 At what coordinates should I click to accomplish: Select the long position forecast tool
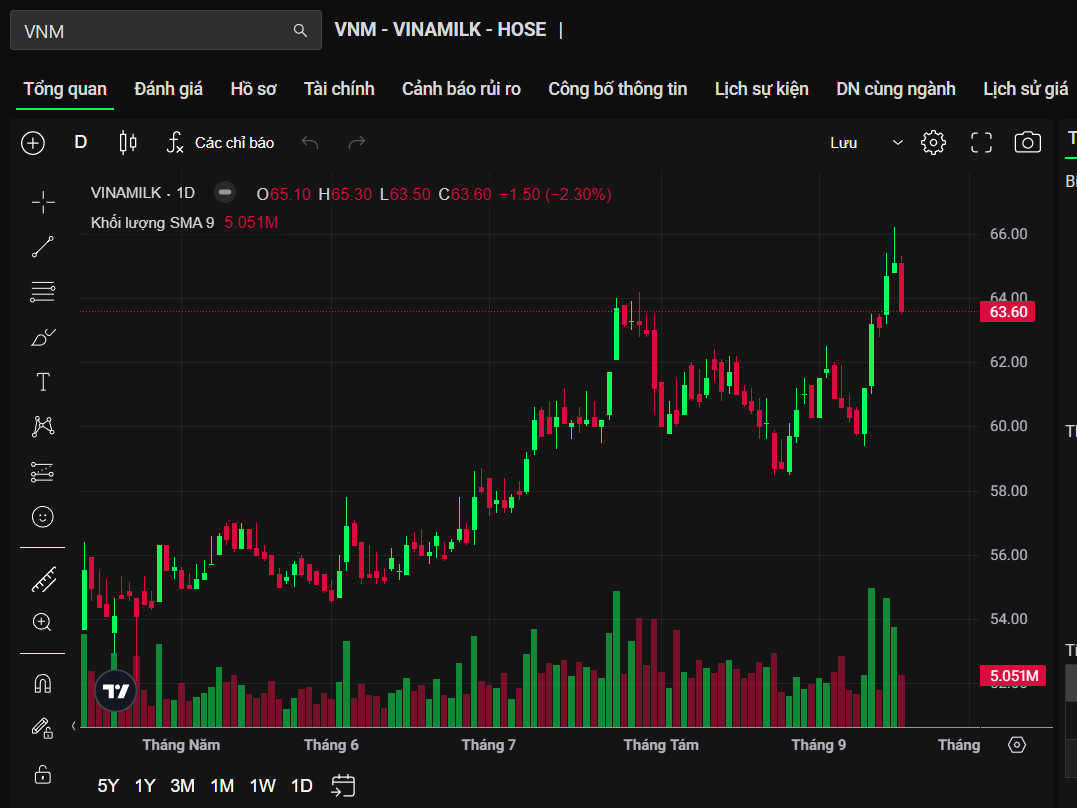[x=43, y=472]
